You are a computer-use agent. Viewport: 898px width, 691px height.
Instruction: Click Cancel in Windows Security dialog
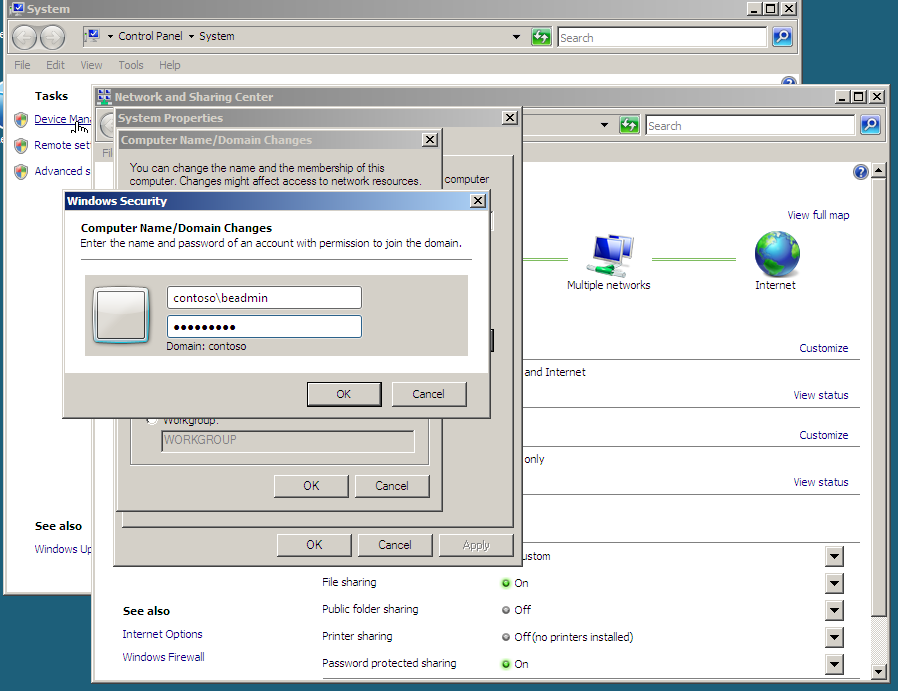(428, 394)
